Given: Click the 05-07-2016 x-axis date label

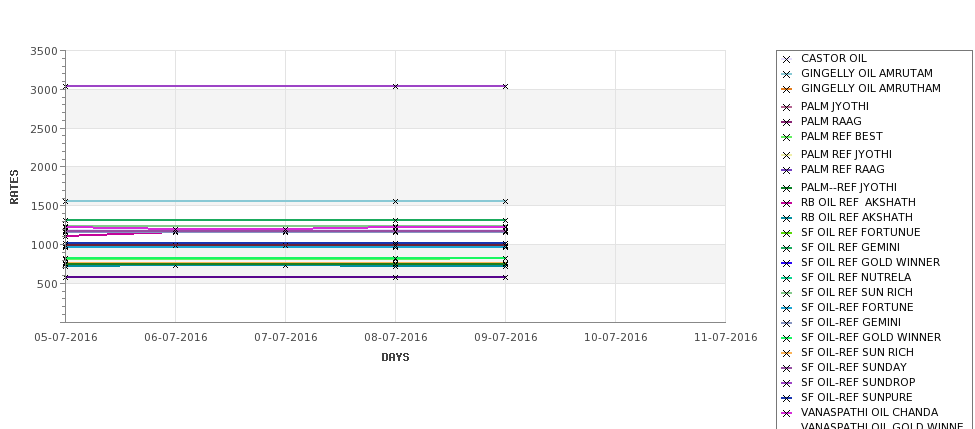Looking at the screenshot, I should 66,338.
